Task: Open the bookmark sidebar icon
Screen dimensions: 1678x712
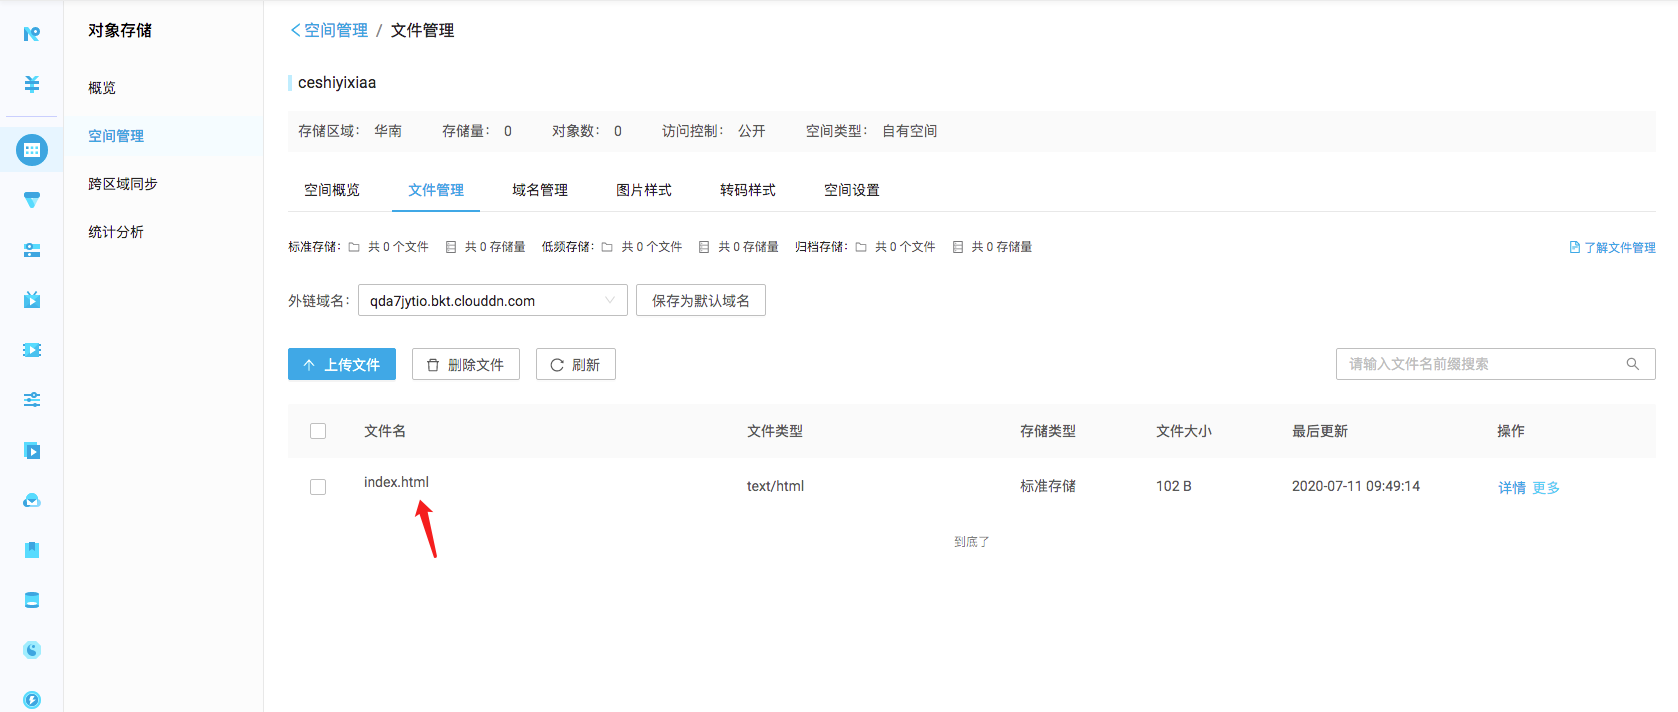Action: pos(32,550)
